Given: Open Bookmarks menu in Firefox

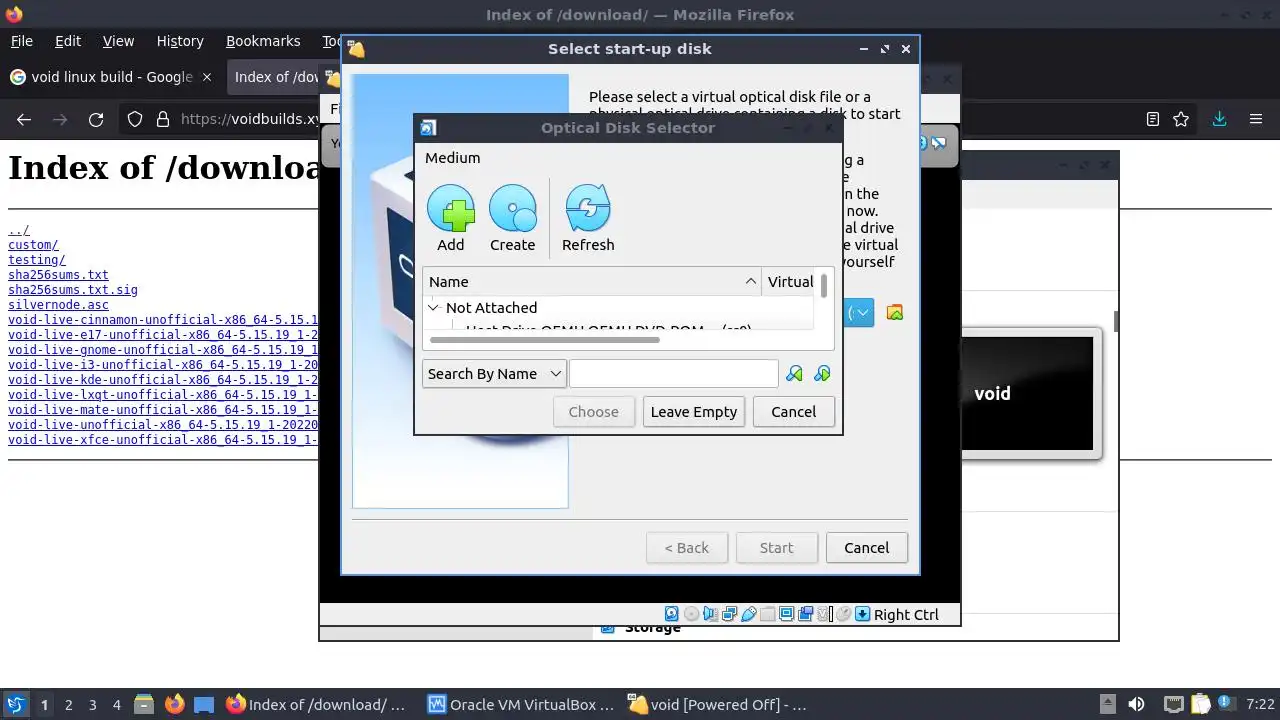Looking at the screenshot, I should 263,41.
